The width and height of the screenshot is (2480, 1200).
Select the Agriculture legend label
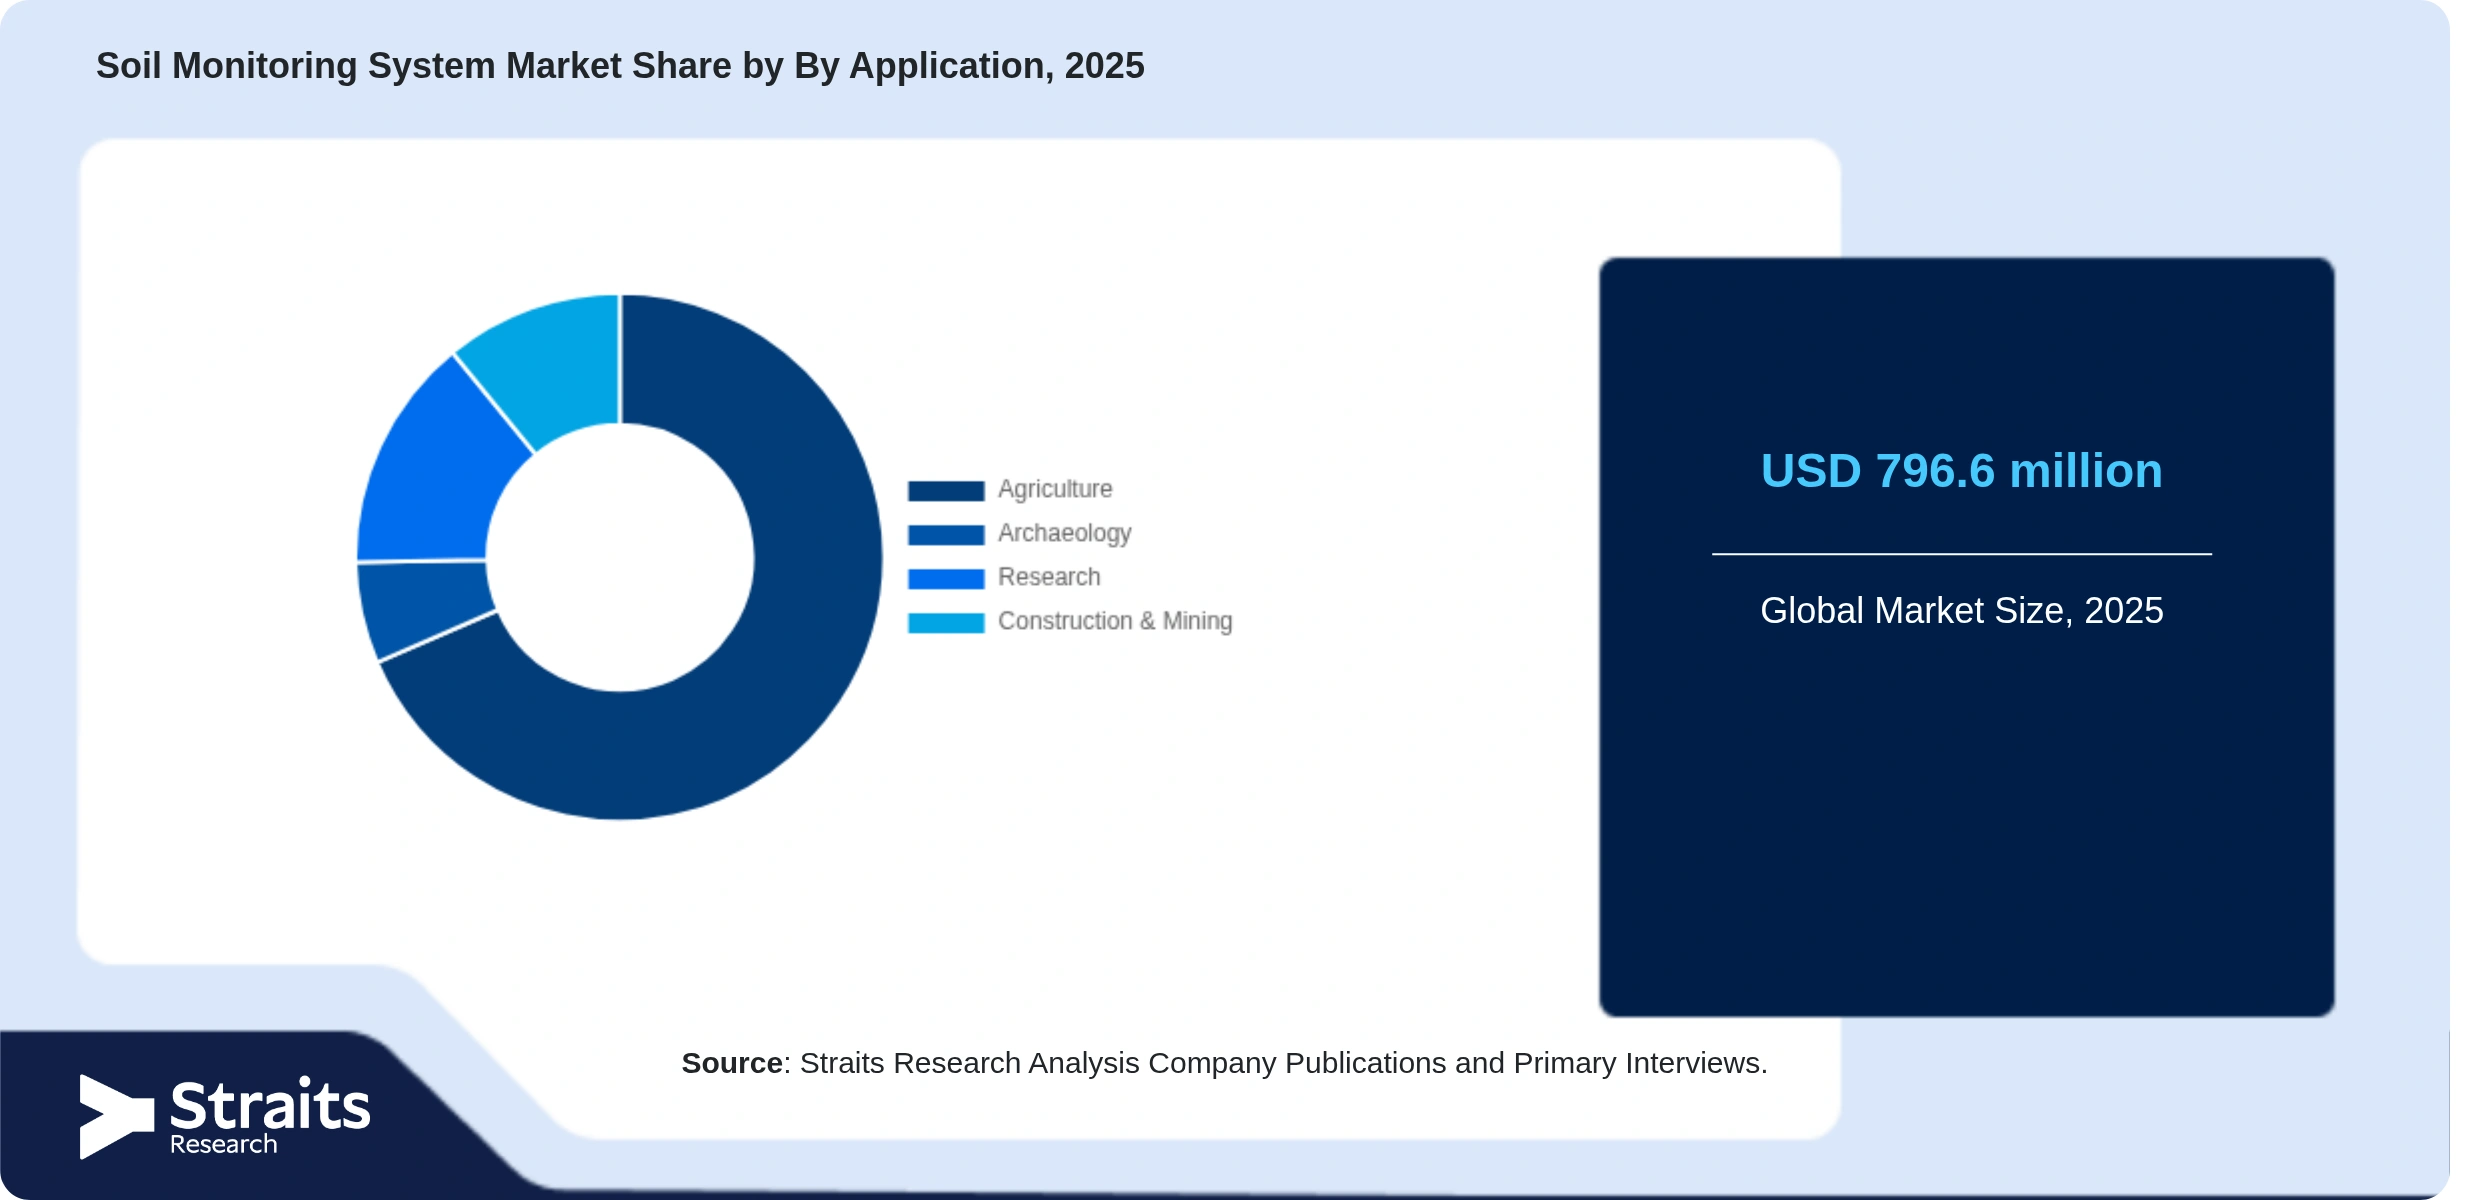(1055, 489)
